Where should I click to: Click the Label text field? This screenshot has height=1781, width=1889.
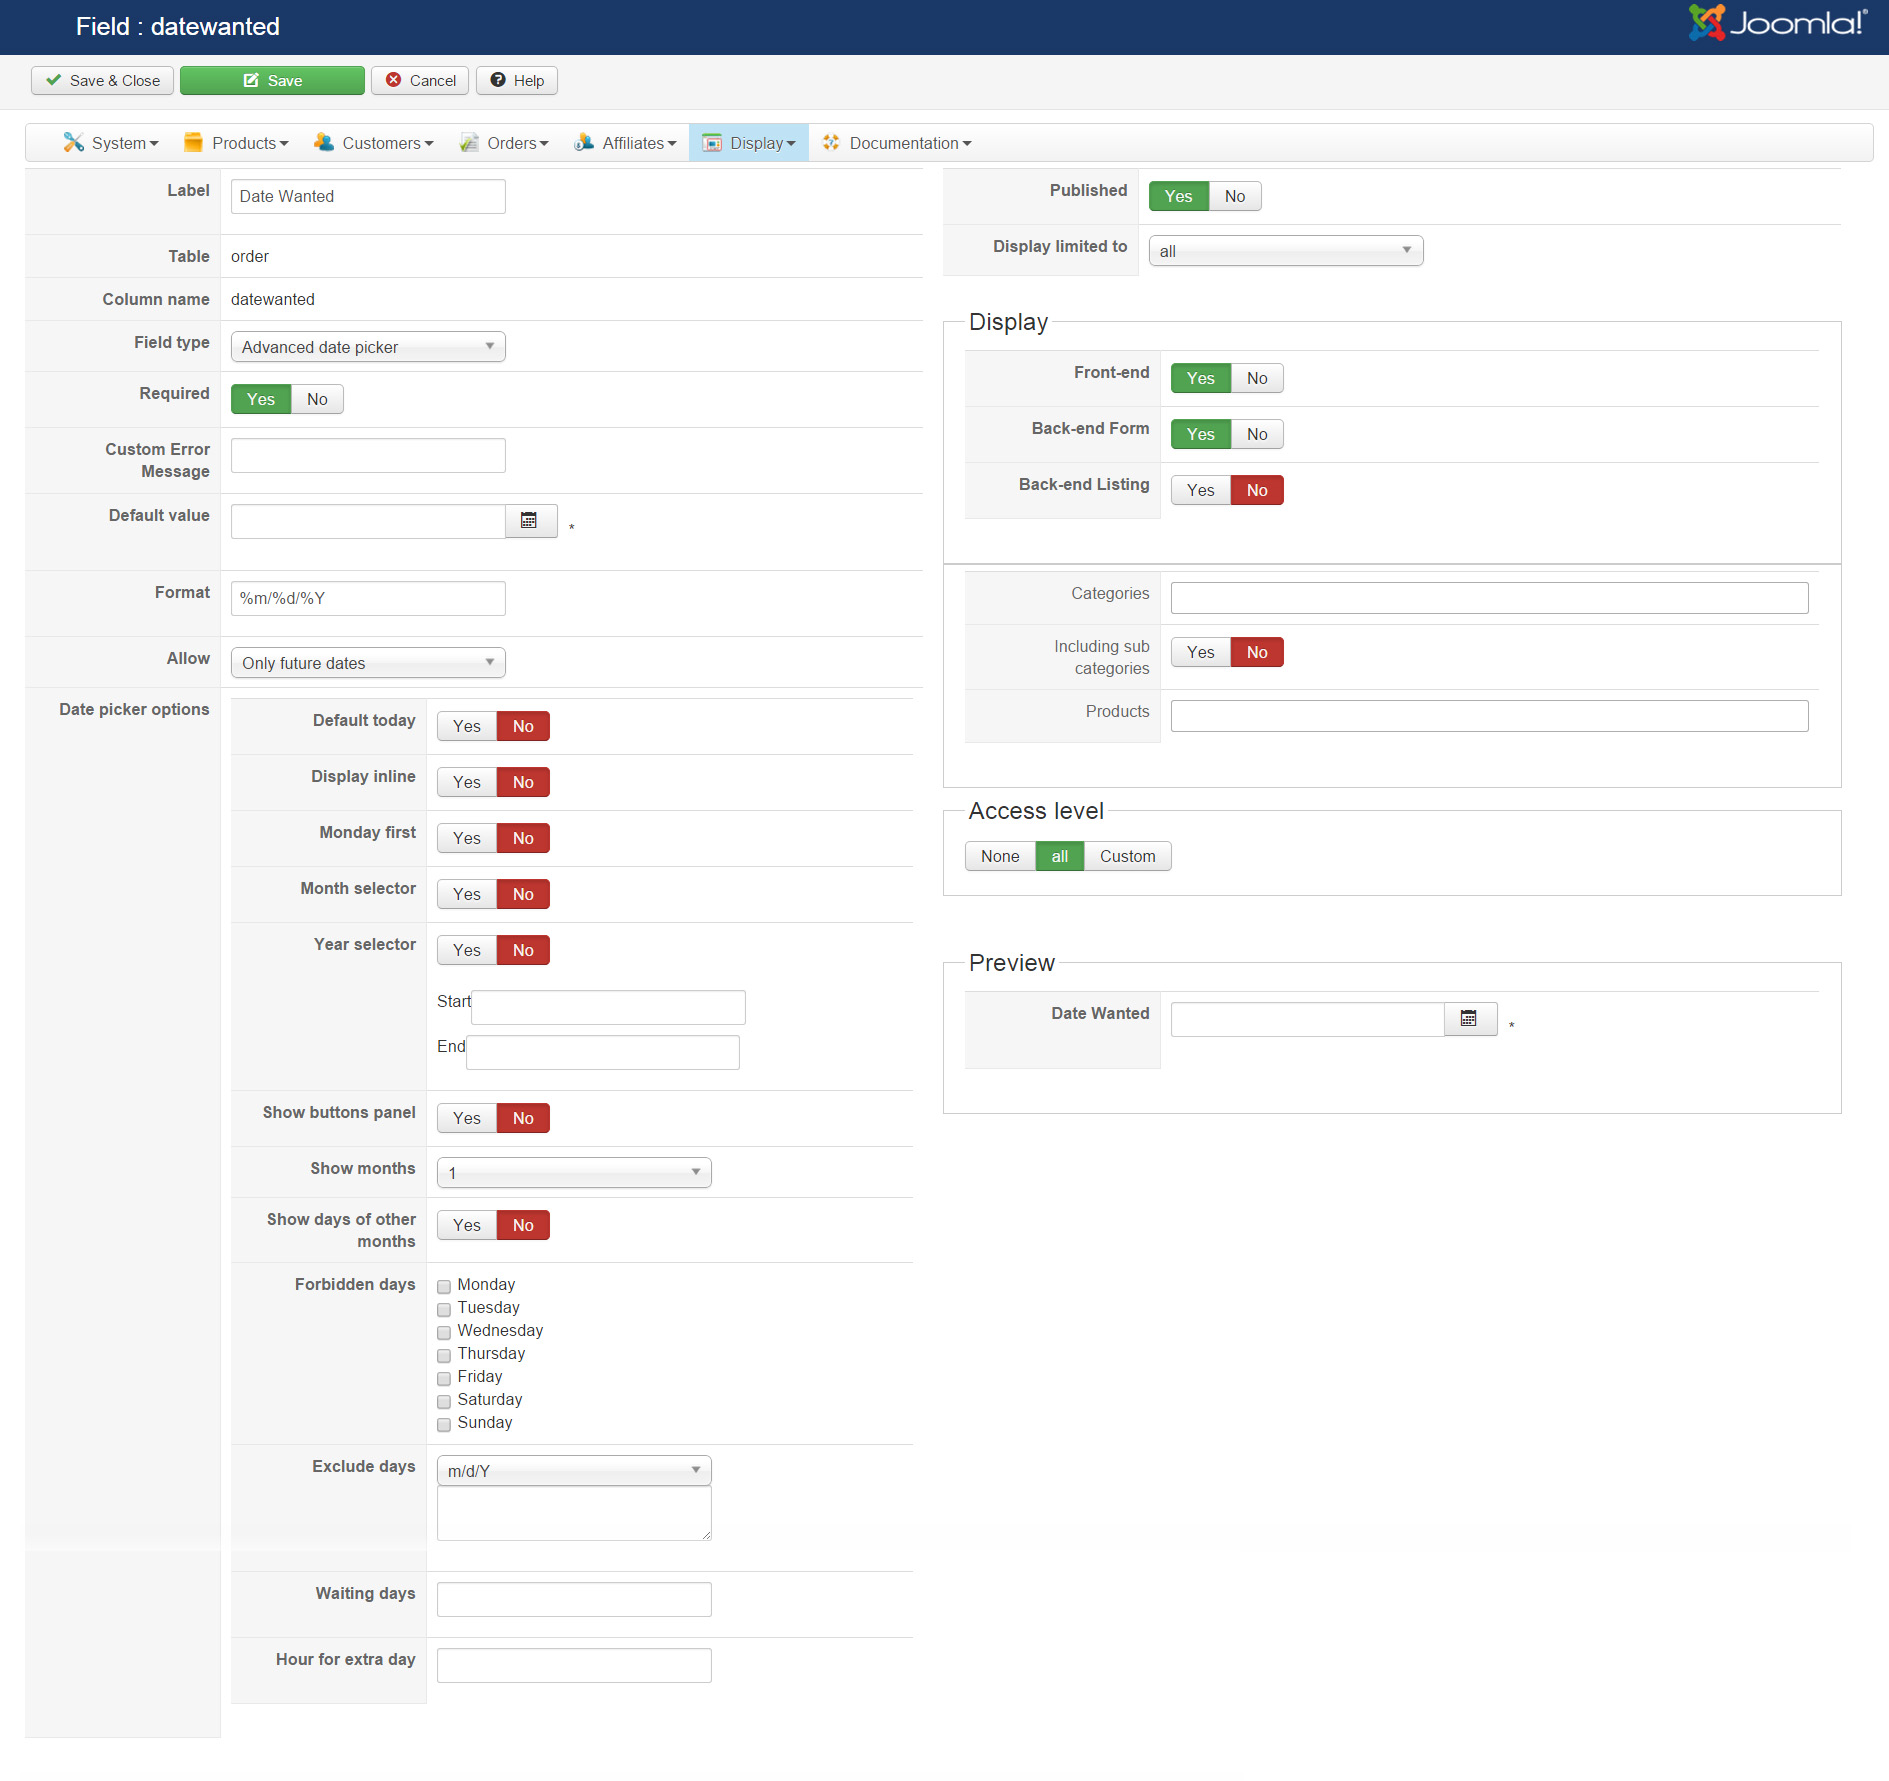pyautogui.click(x=368, y=196)
